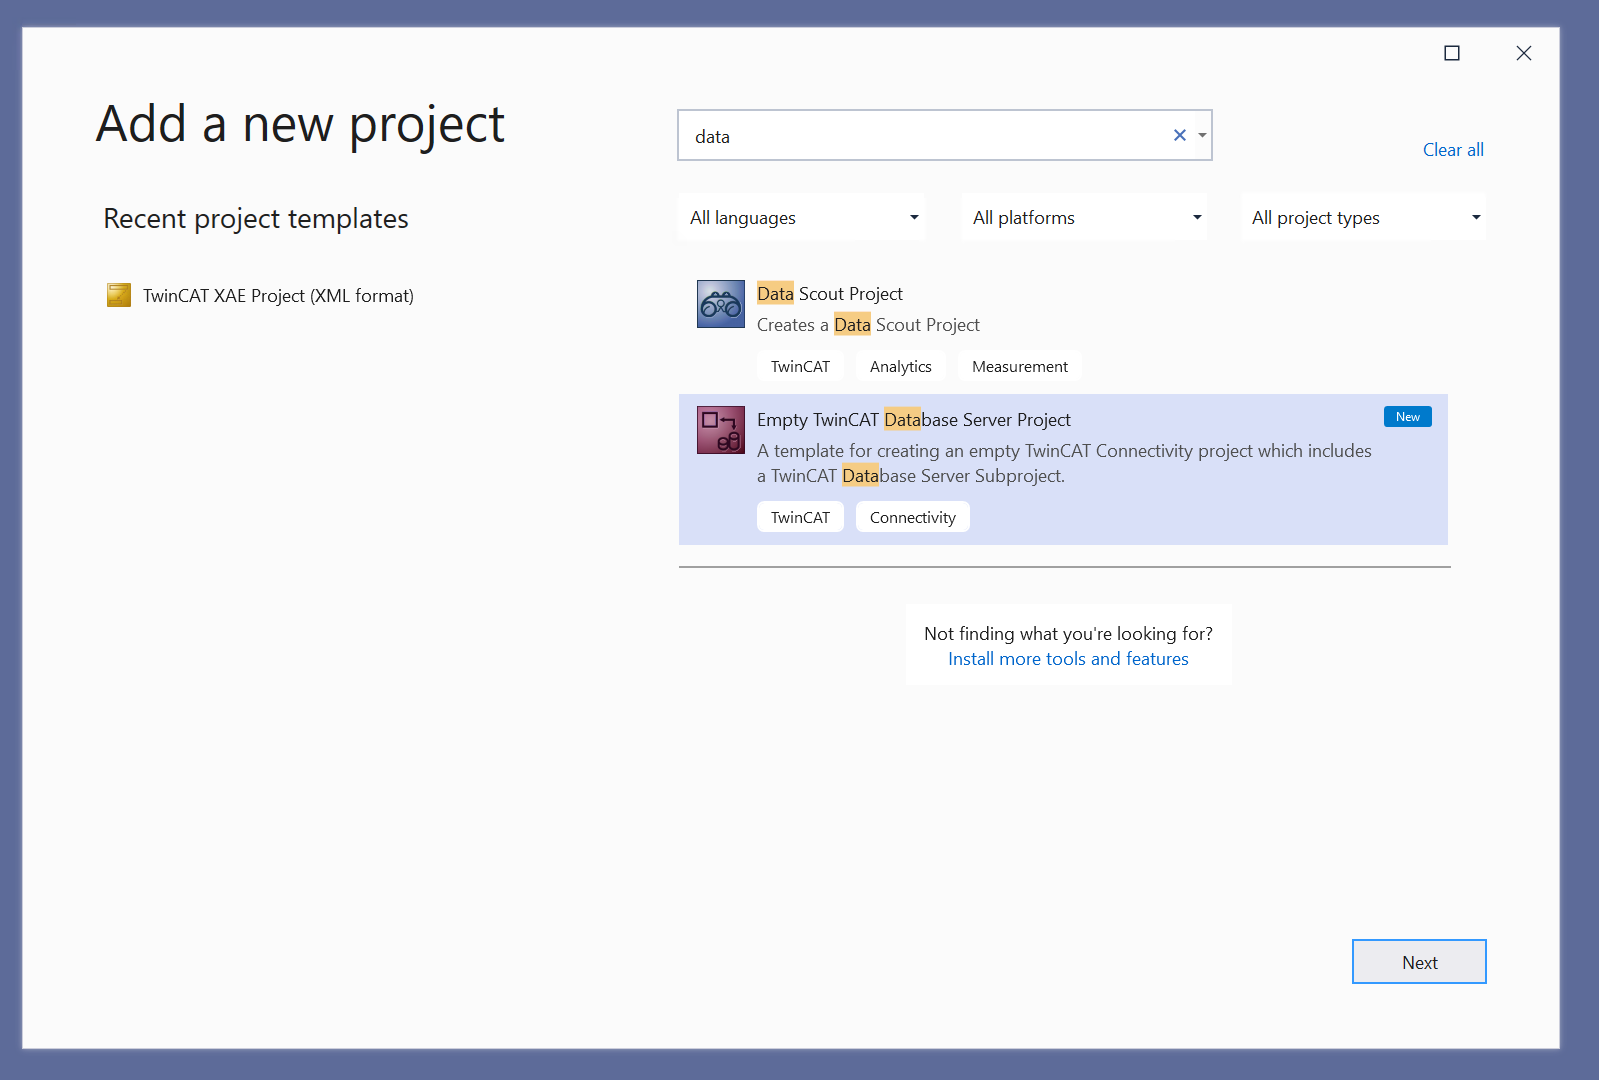Select the TwinCAT XAE Project (XML format) template

tap(260, 296)
